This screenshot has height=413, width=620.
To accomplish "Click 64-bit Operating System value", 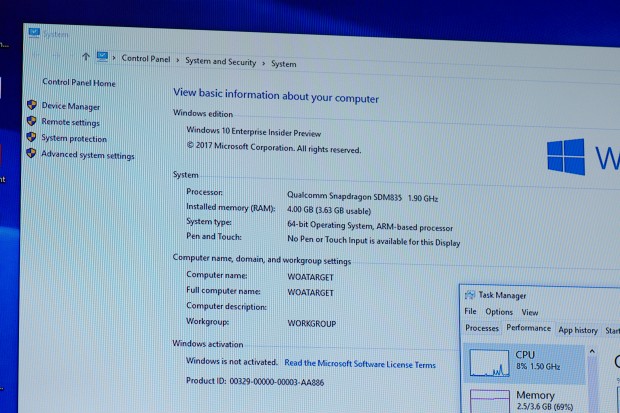I will pyautogui.click(x=370, y=226).
